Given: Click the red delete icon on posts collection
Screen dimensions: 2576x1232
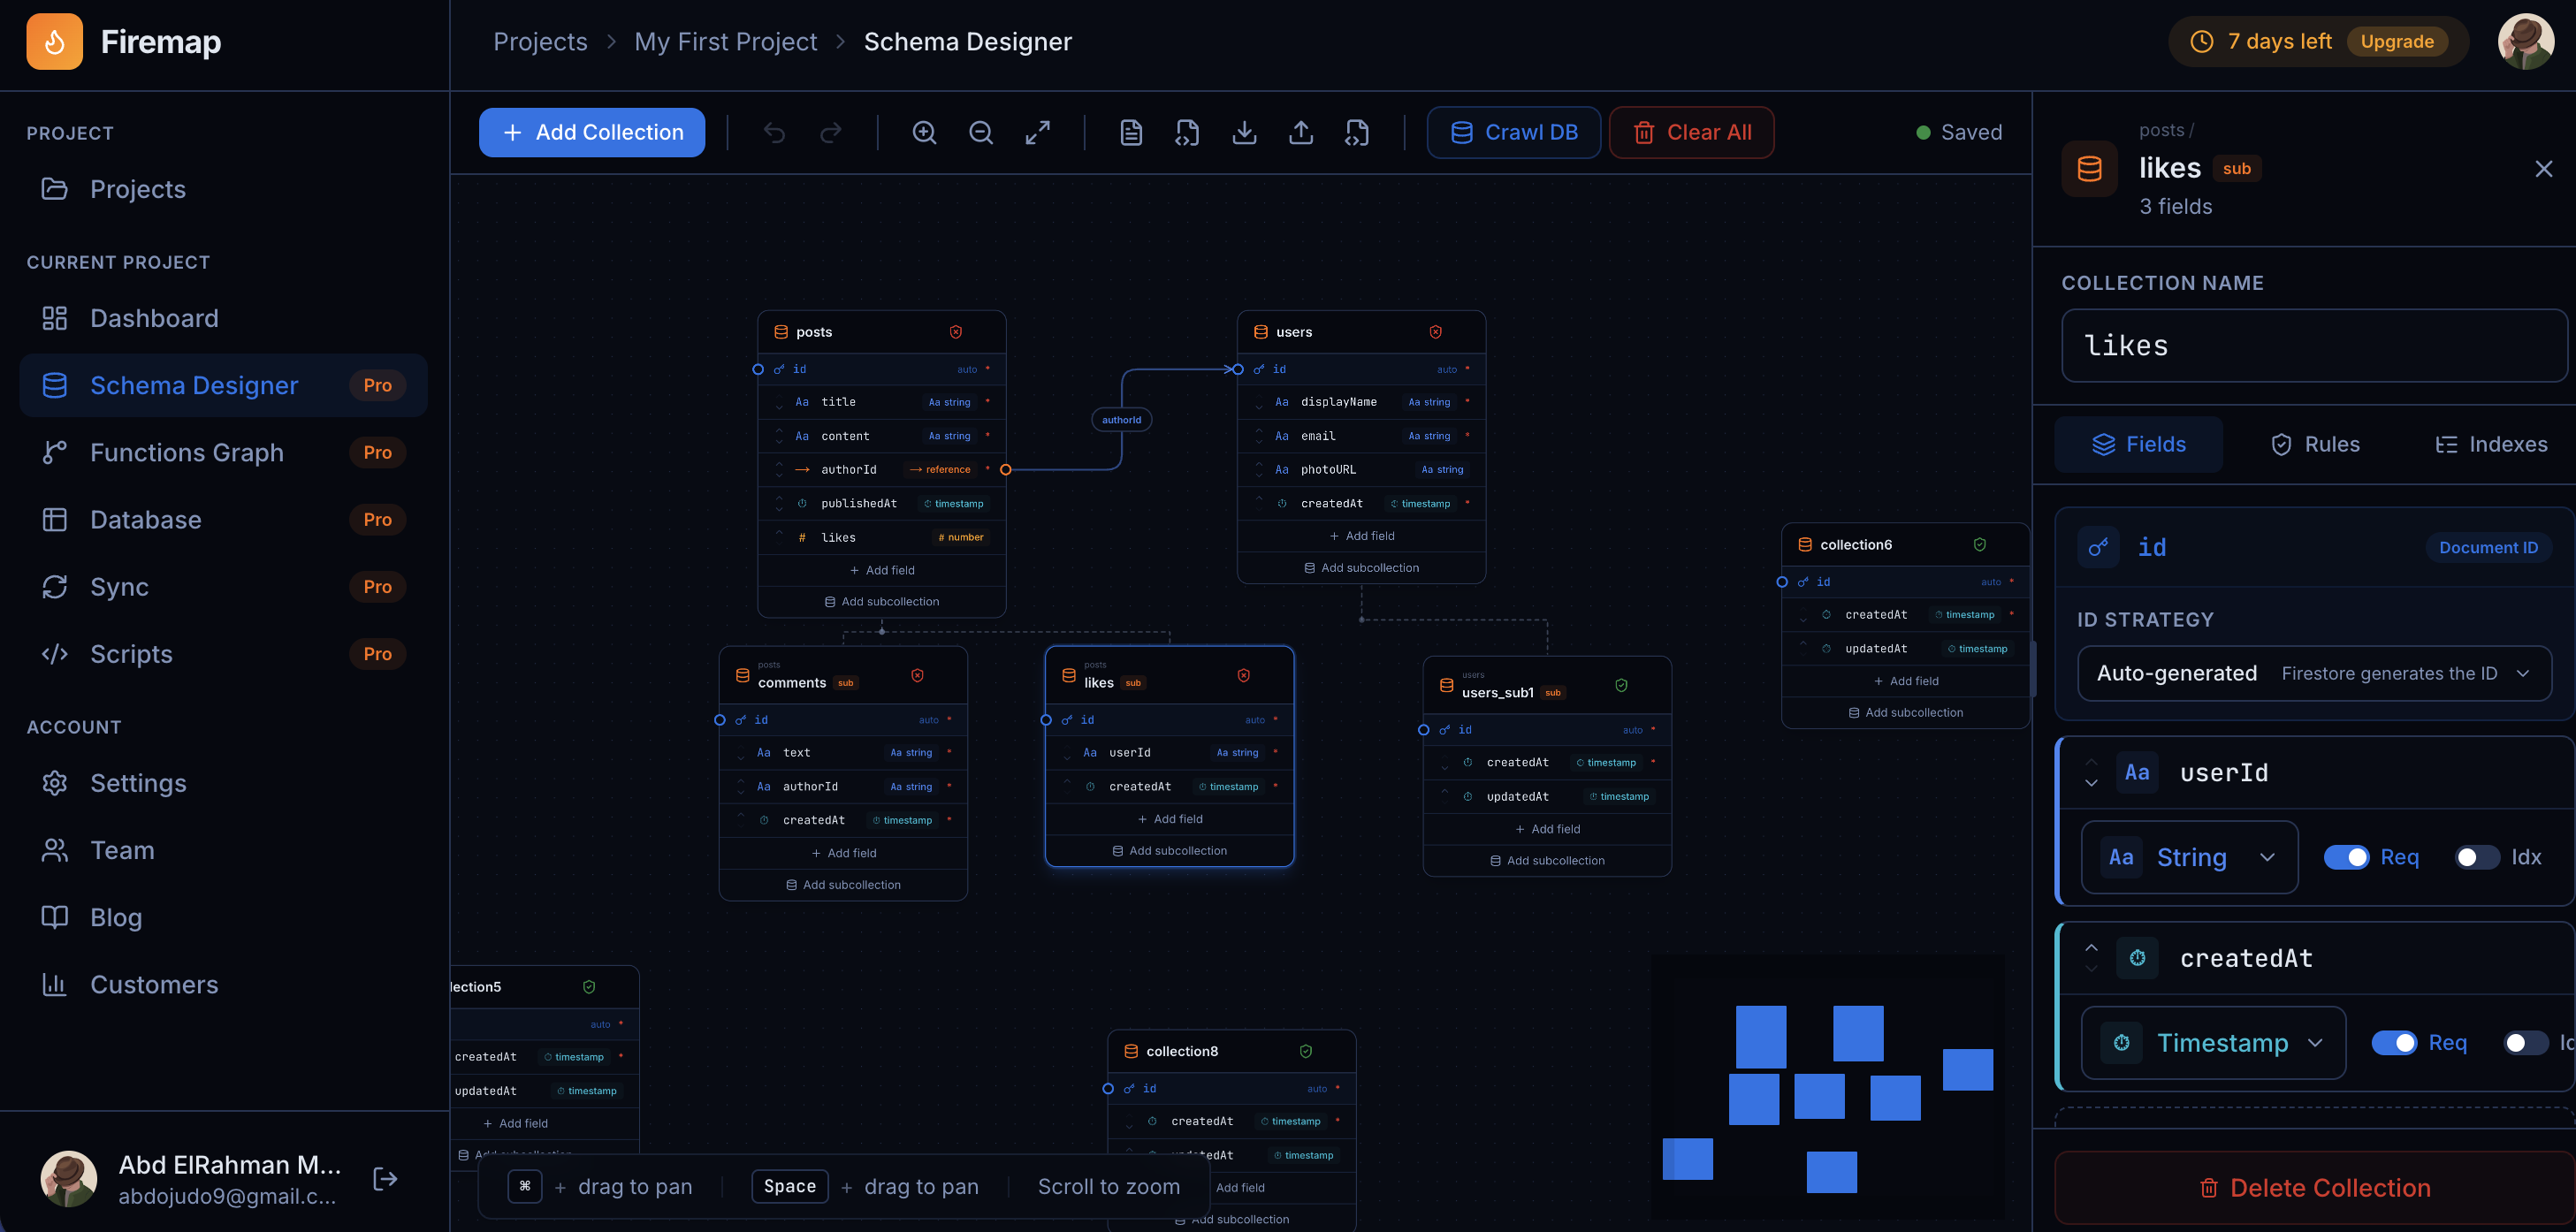Looking at the screenshot, I should tap(956, 331).
